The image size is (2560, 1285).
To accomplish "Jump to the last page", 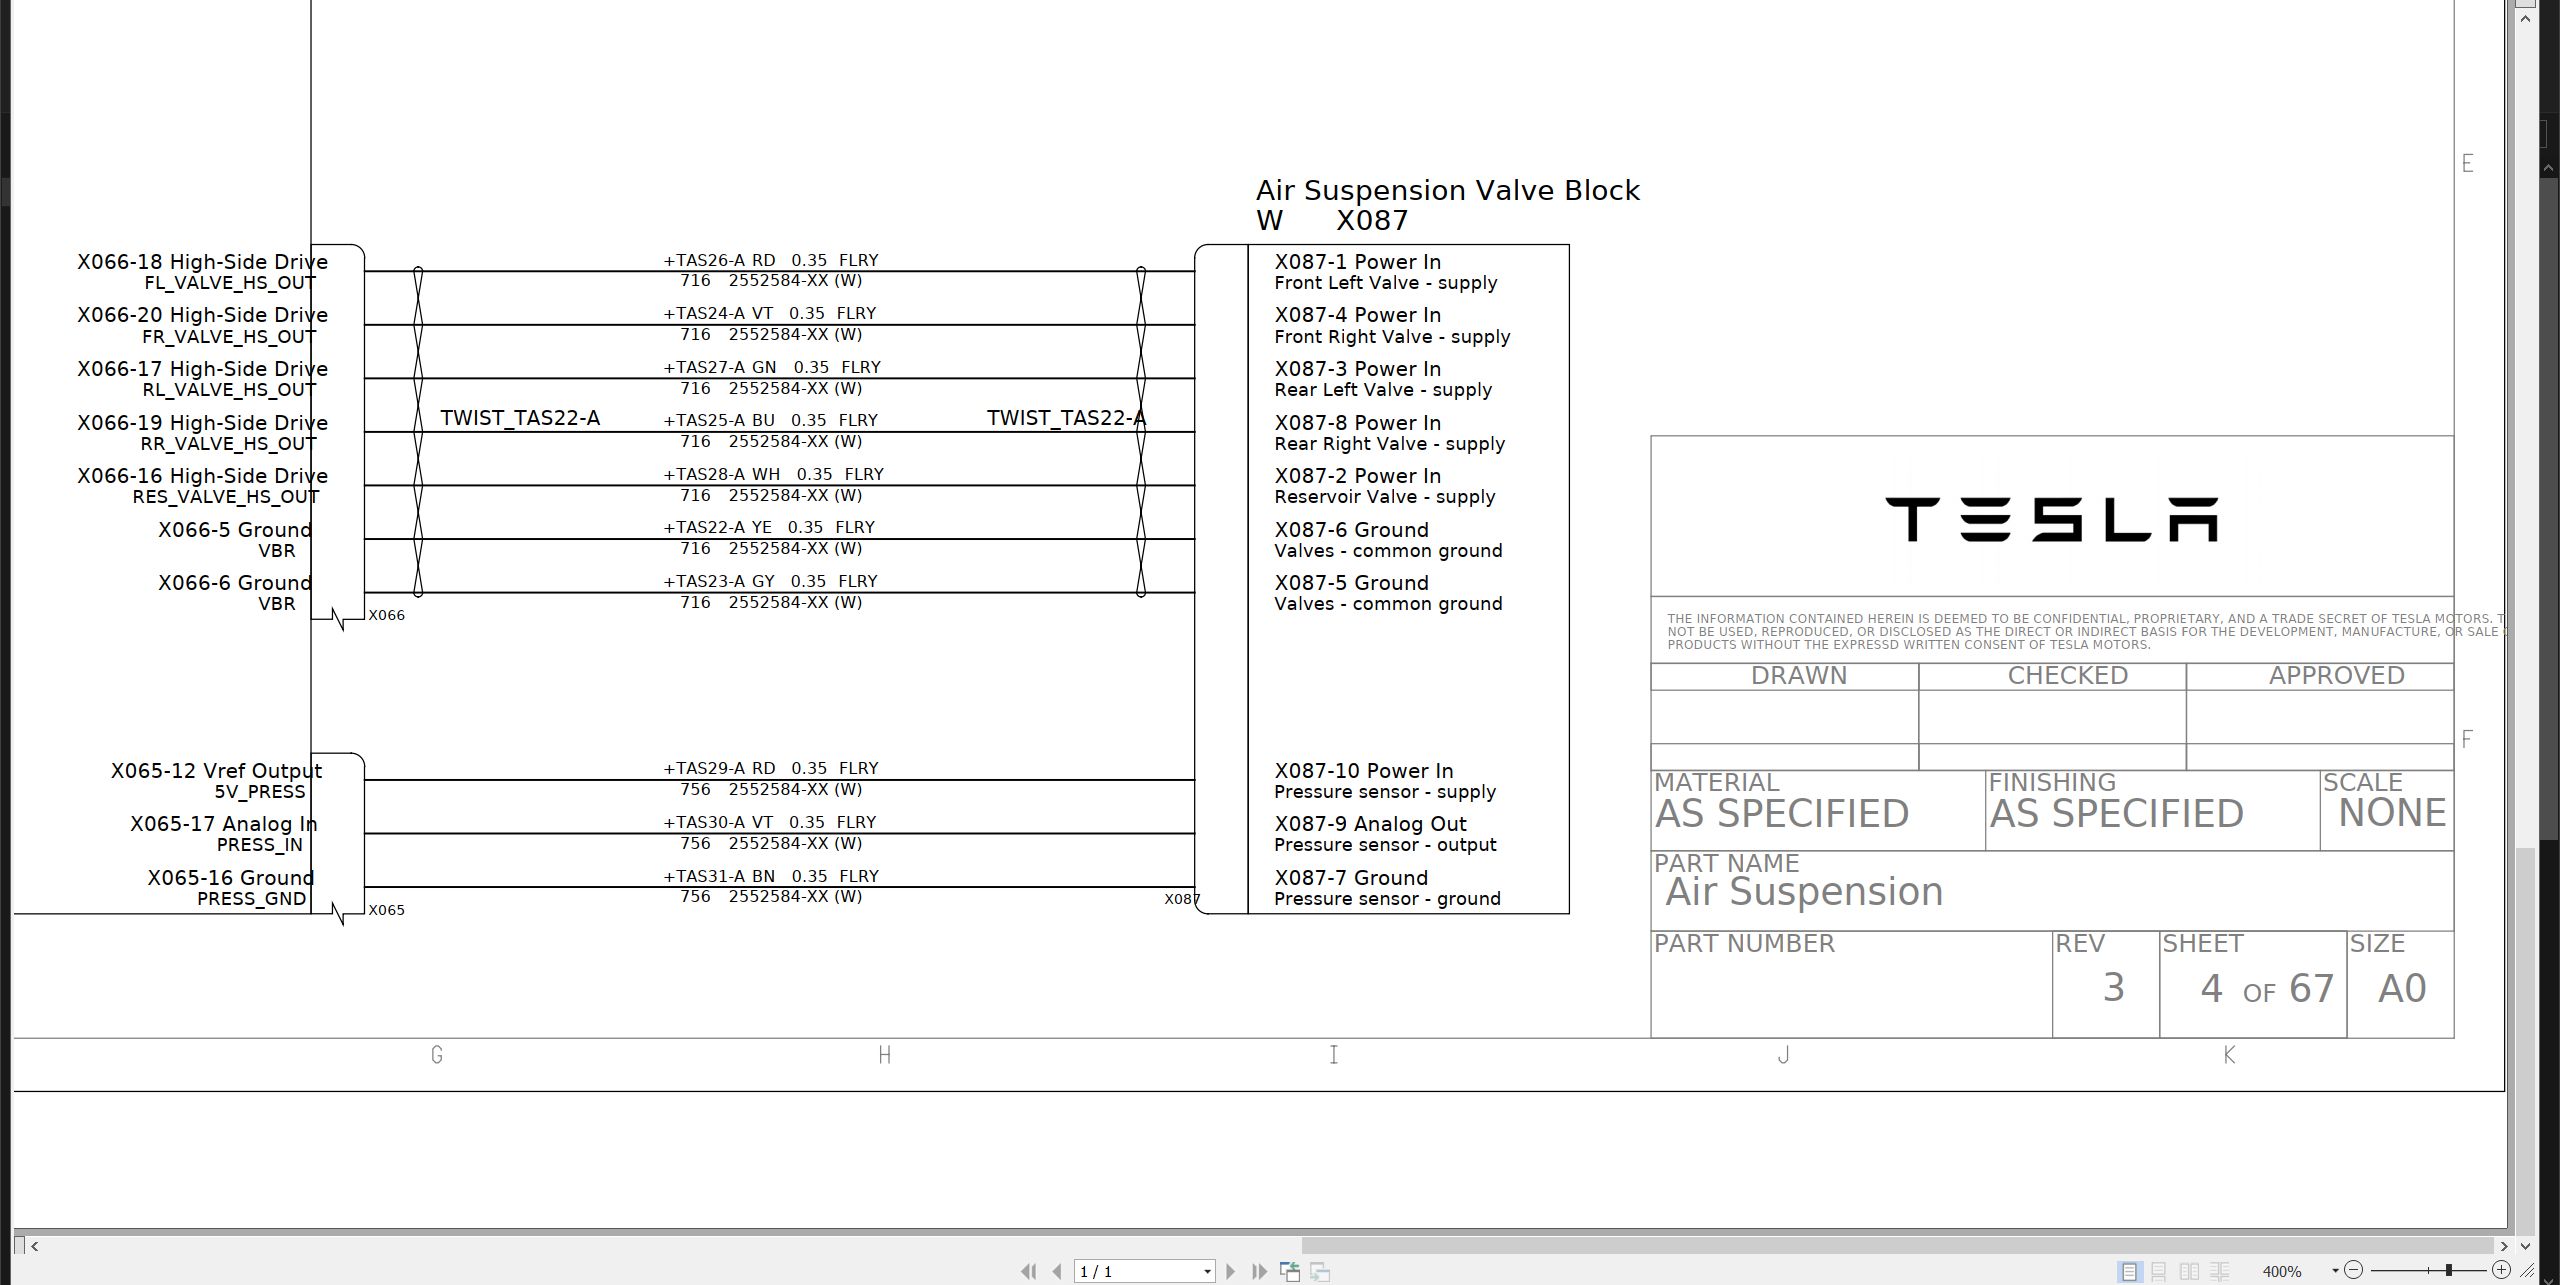I will coord(1259,1271).
